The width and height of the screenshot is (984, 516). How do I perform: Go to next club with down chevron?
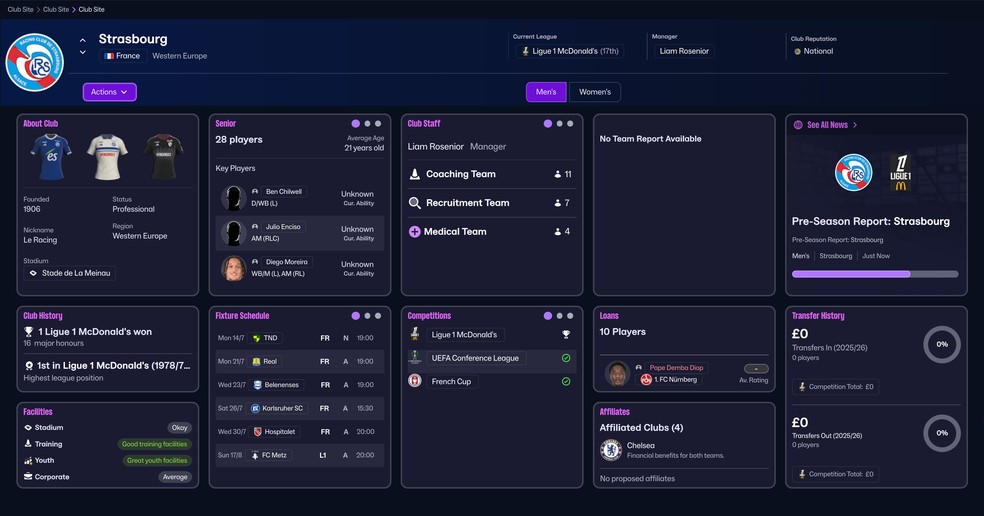tap(83, 53)
